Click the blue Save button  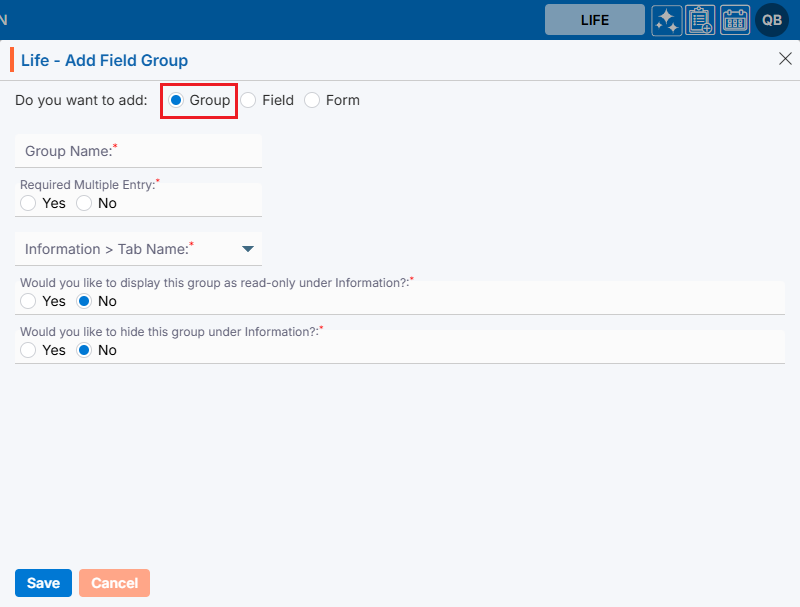pyautogui.click(x=43, y=583)
